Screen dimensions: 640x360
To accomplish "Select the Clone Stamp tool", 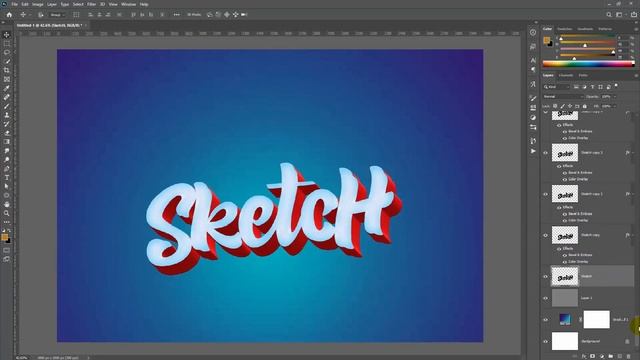I will [7, 115].
